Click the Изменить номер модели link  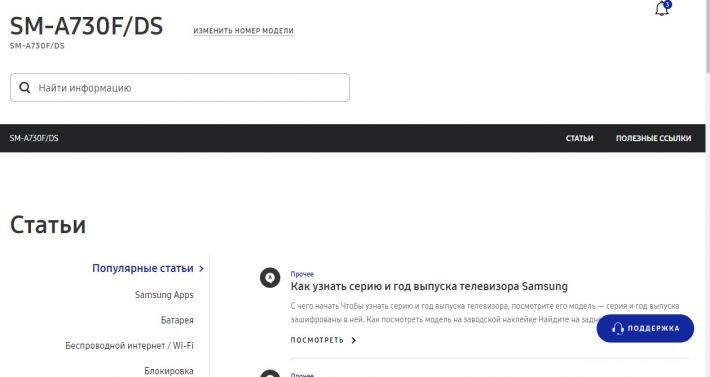244,31
